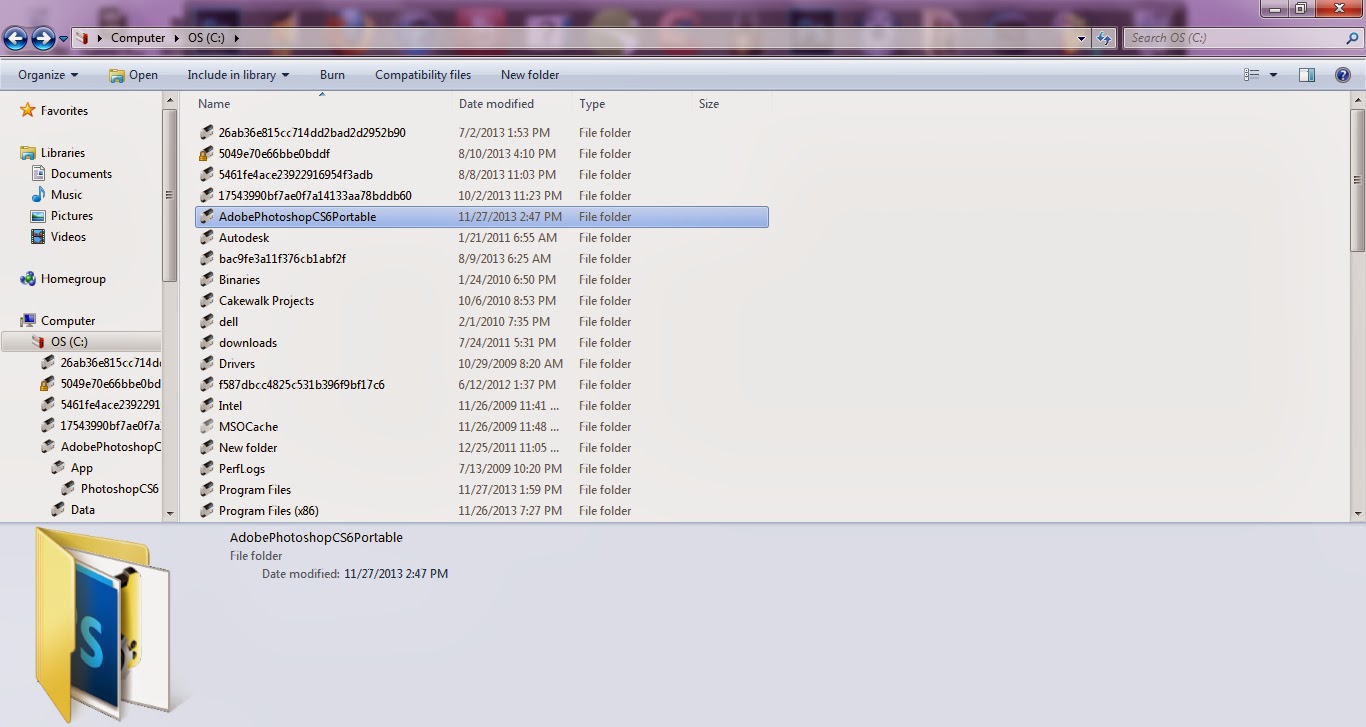Image resolution: width=1366 pixels, height=727 pixels.
Task: Click the Documents library icon
Action: tap(38, 174)
